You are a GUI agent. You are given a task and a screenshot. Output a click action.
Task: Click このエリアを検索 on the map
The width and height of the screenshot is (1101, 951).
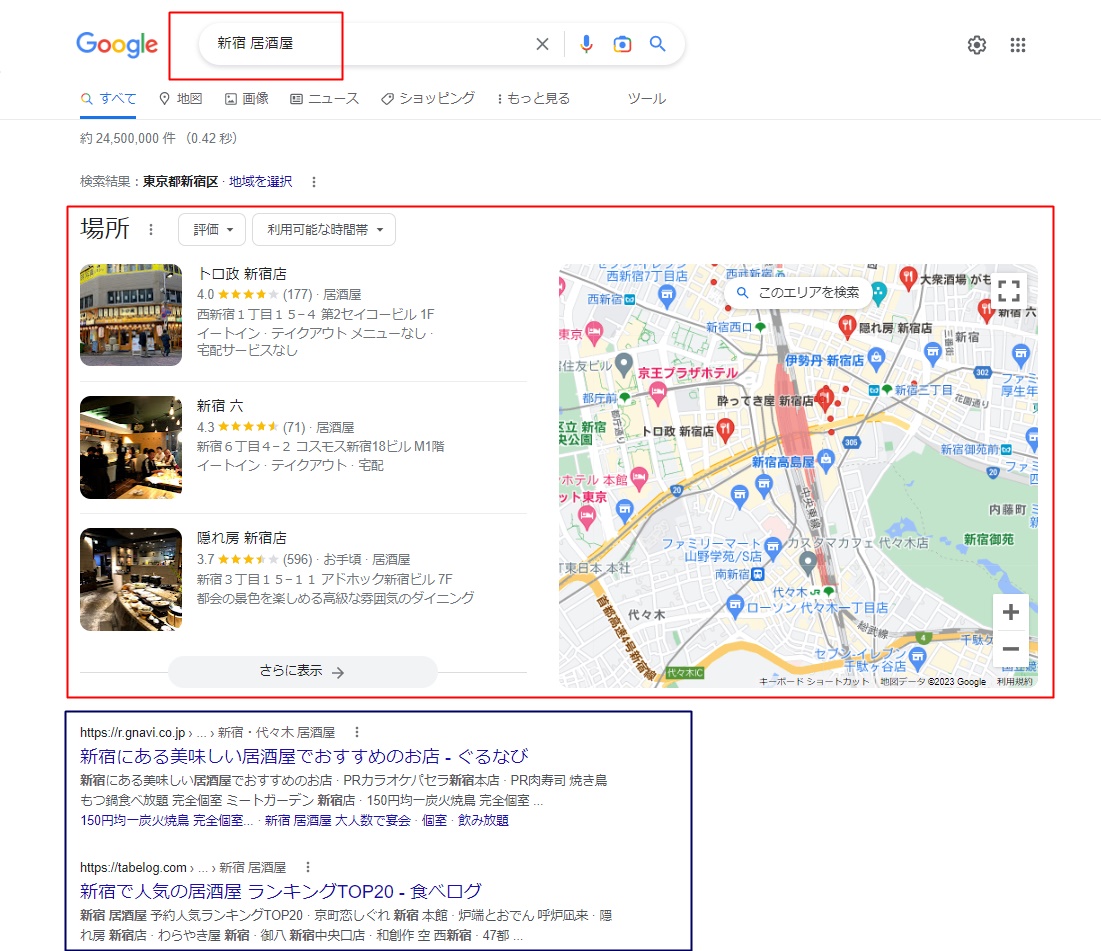[x=798, y=292]
